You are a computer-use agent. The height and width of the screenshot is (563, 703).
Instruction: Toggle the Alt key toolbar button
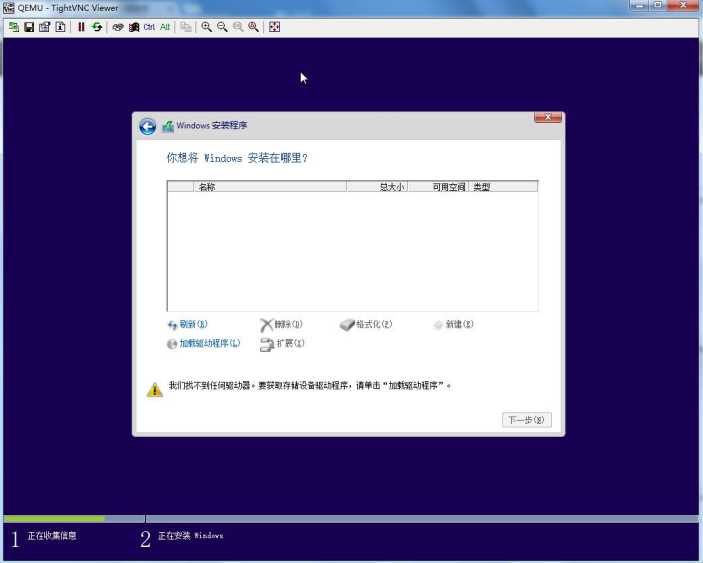point(165,27)
